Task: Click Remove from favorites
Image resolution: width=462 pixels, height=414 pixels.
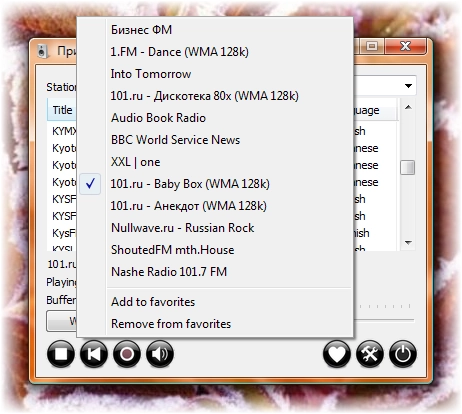Action: pos(215,324)
